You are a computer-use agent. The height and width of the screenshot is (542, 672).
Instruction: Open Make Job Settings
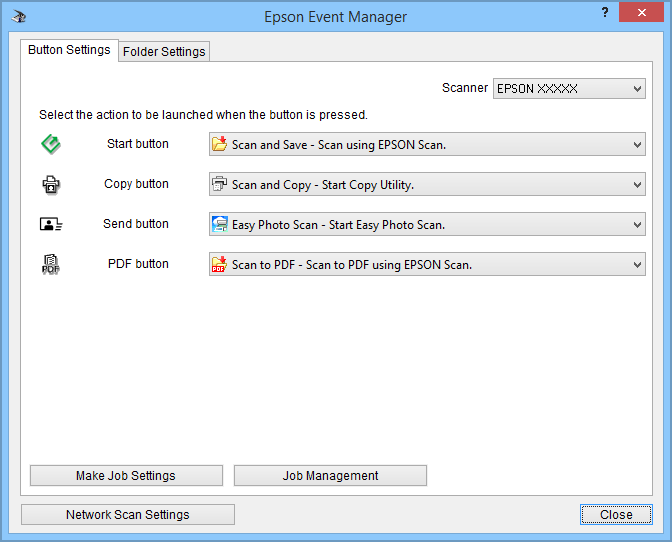126,476
